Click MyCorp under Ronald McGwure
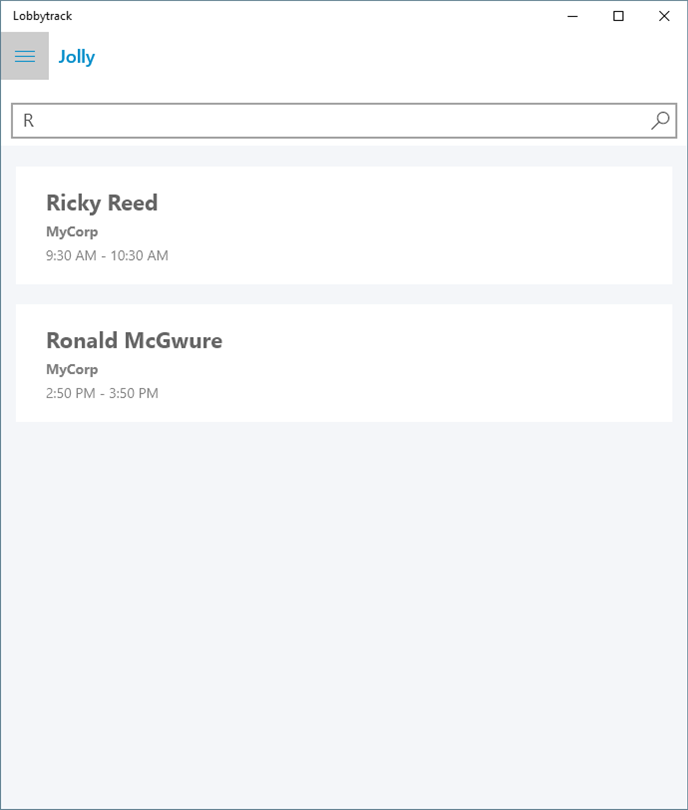This screenshot has height=810, width=688. pos(72,370)
